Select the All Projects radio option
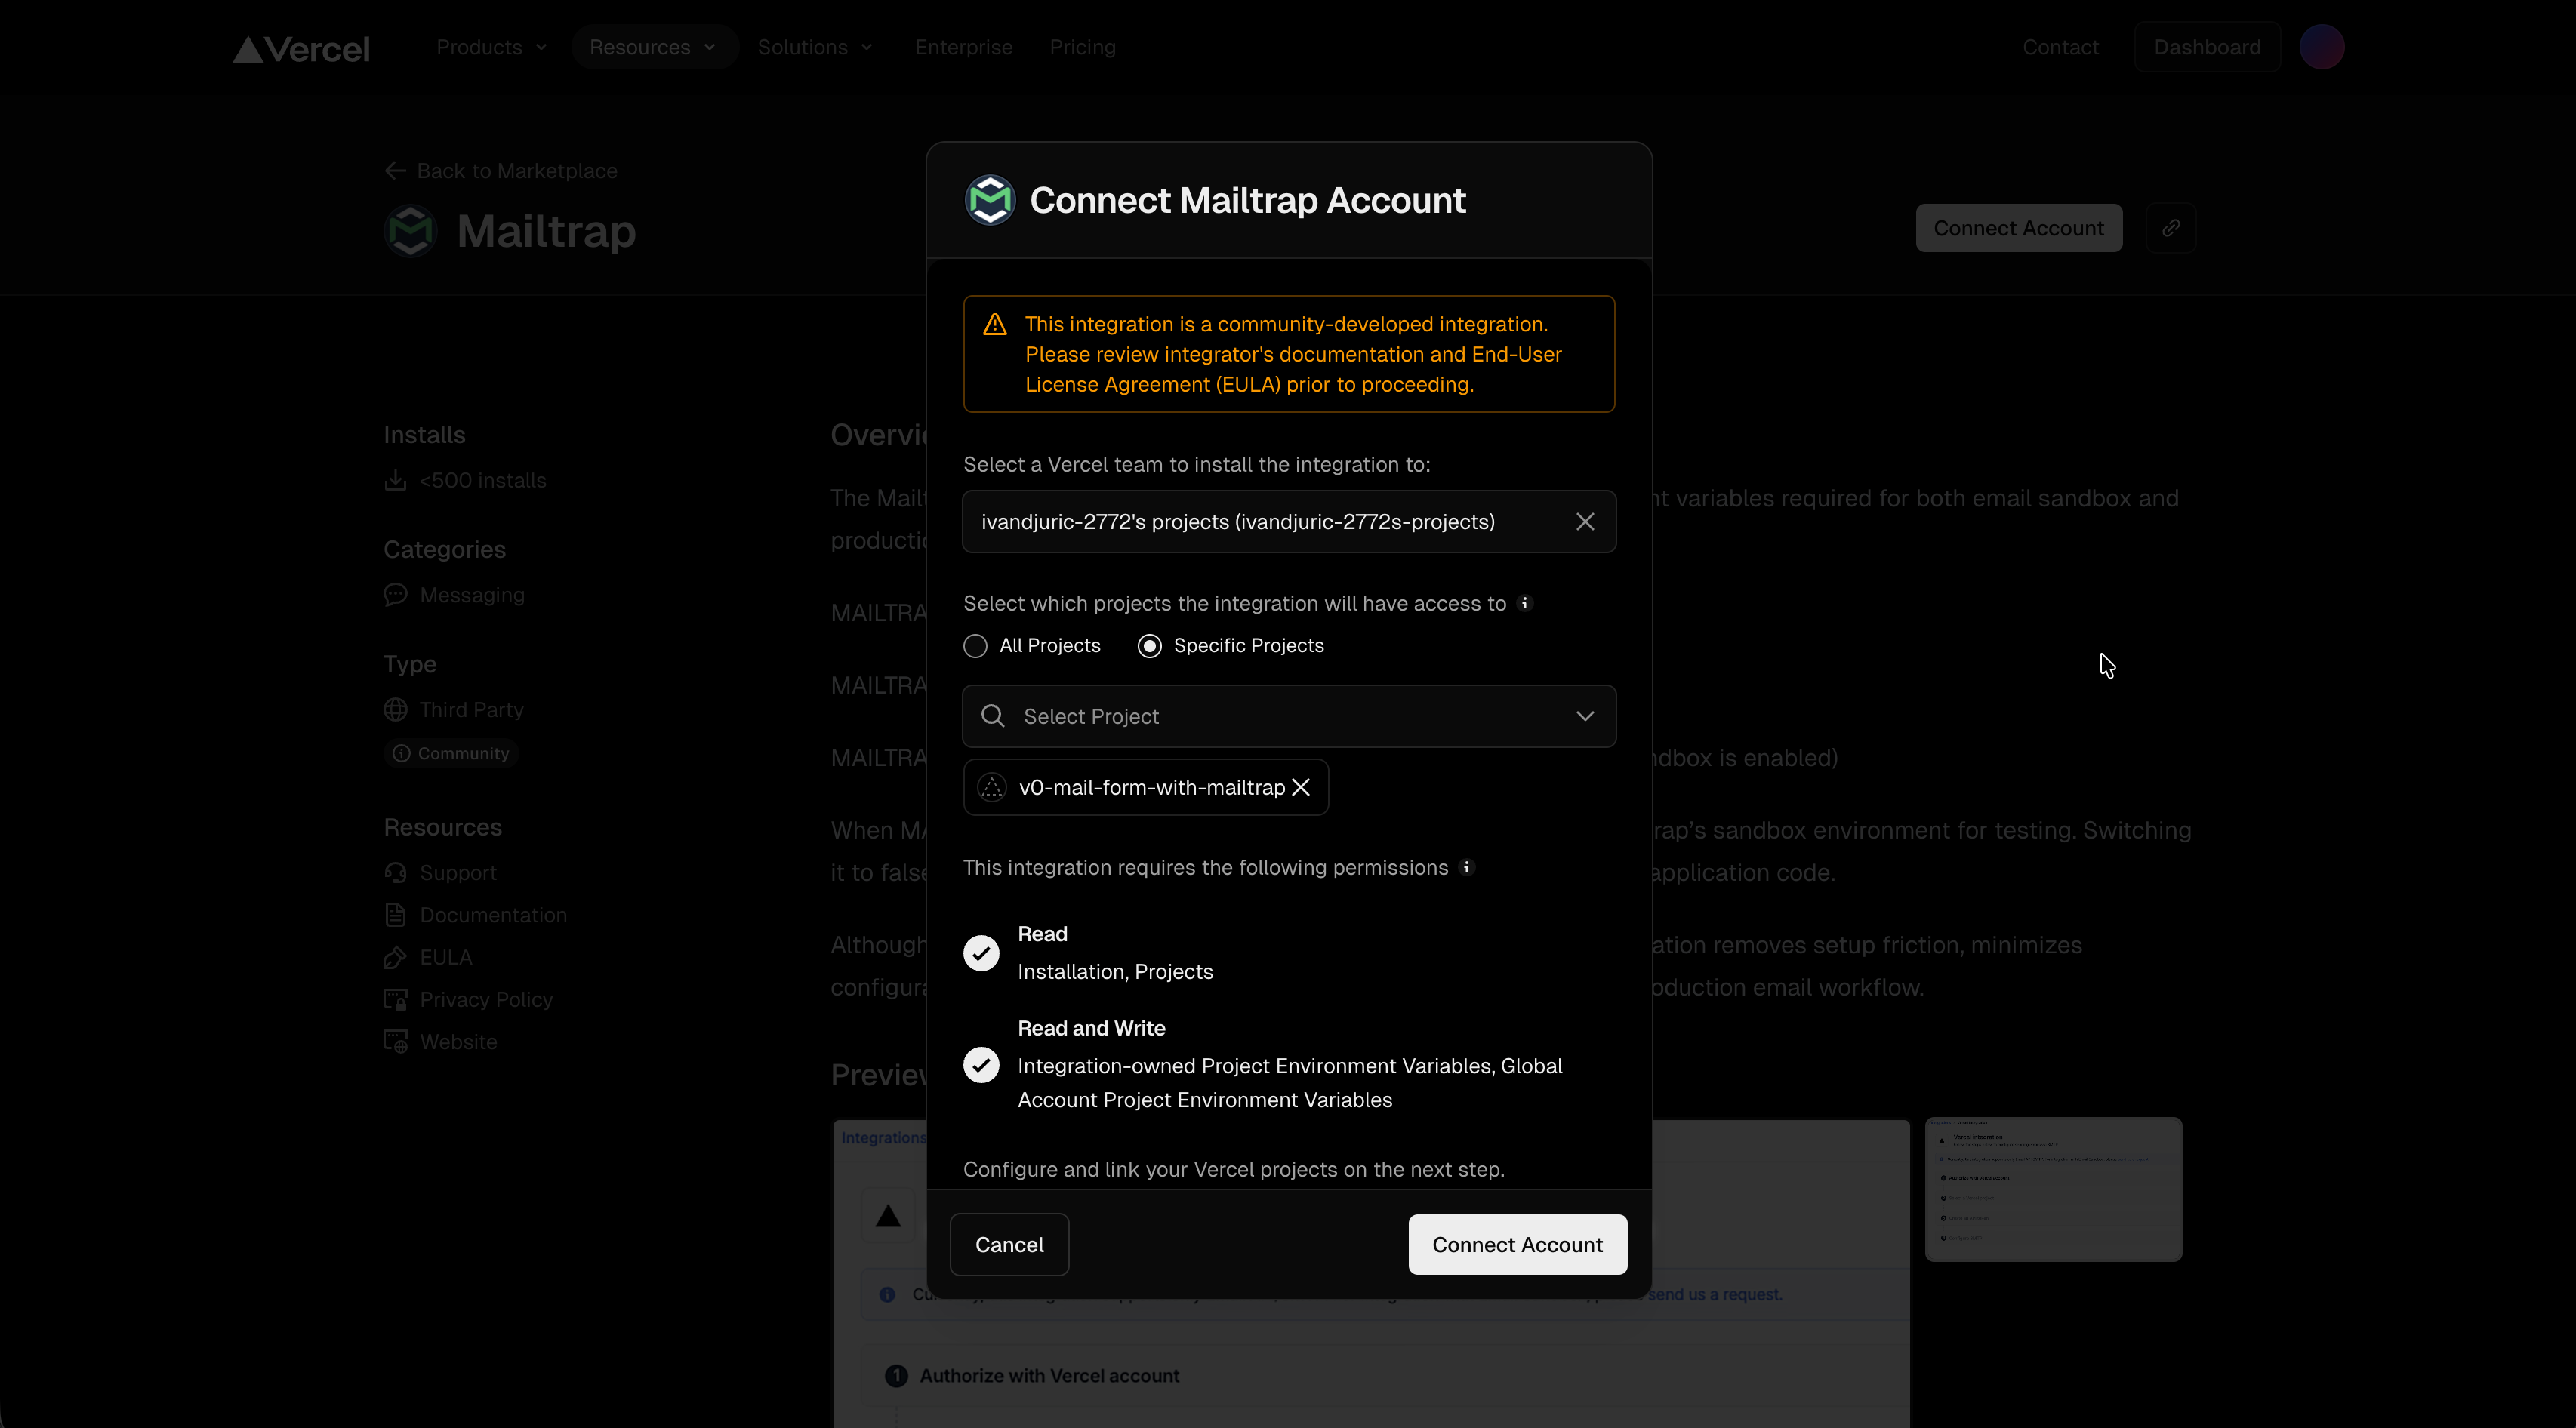 click(975, 646)
